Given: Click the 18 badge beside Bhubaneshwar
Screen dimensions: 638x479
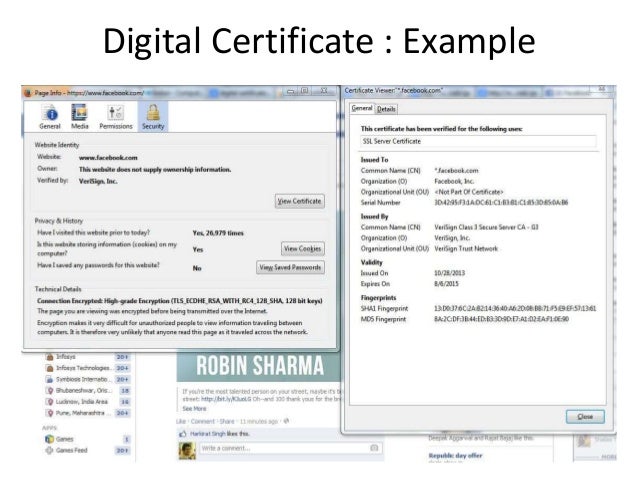Looking at the screenshot, I should 125,391.
